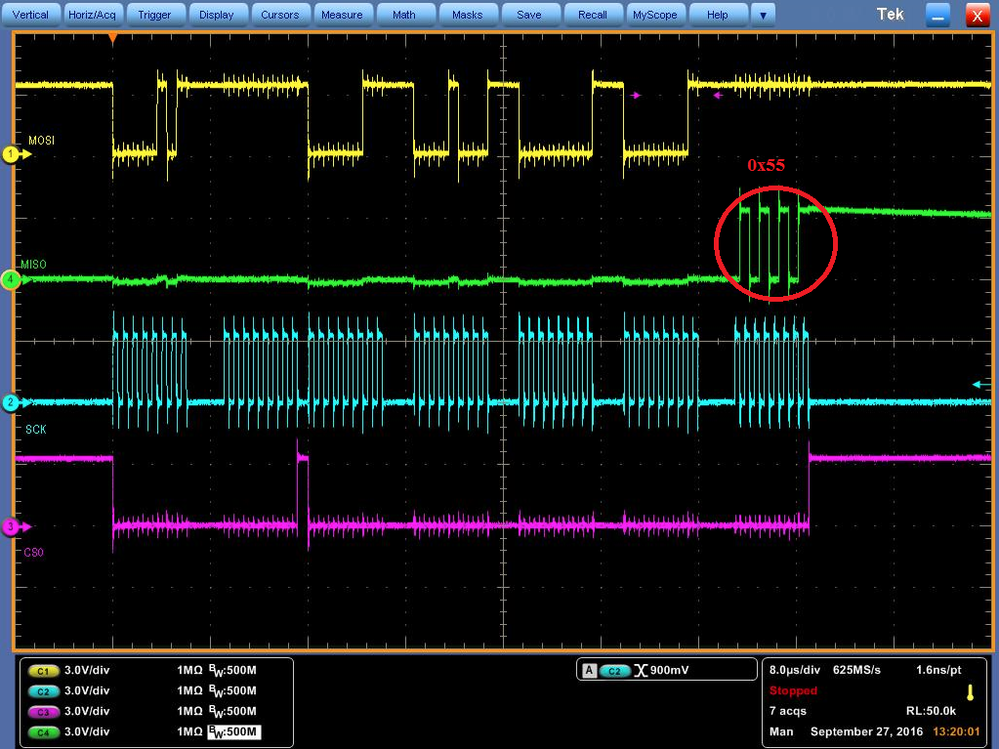The height and width of the screenshot is (749, 999).
Task: Open the Math menu
Action: point(403,15)
